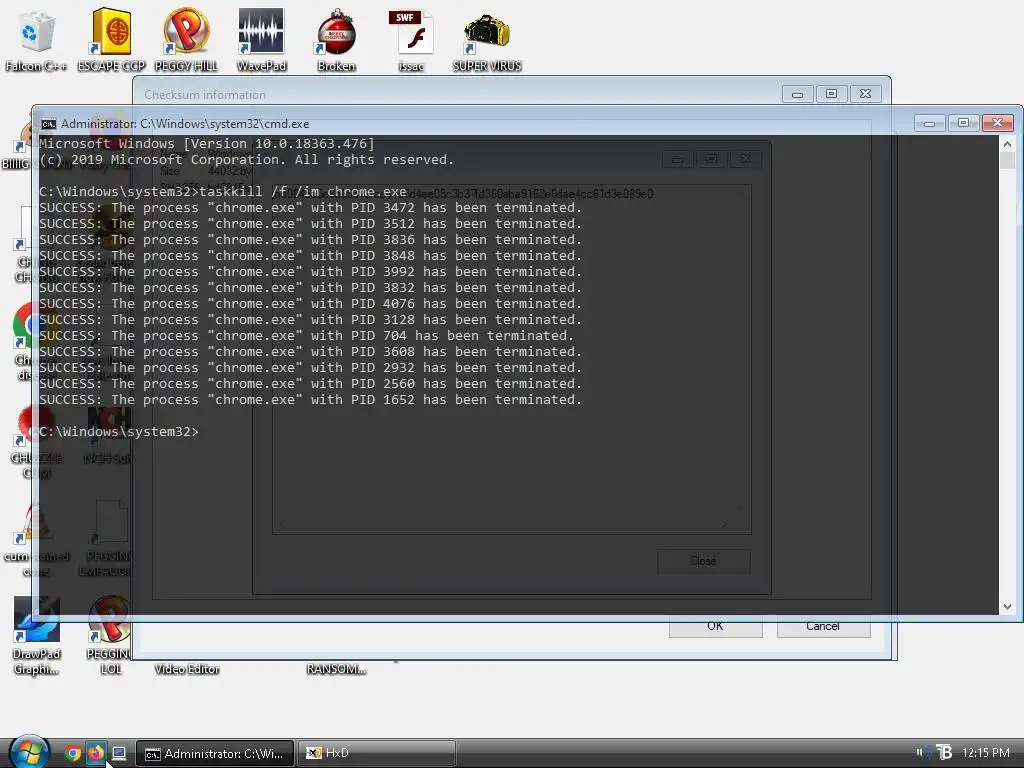1024x768 pixels.
Task: Click the cmd vertical scrollbar thumb
Action: tap(1007, 160)
